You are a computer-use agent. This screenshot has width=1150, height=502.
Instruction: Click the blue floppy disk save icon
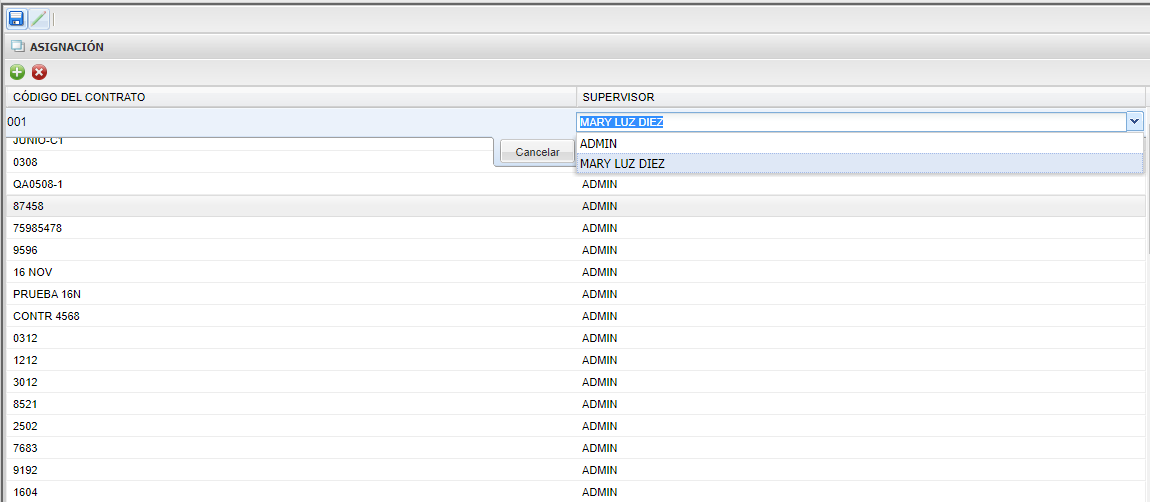click(x=16, y=18)
